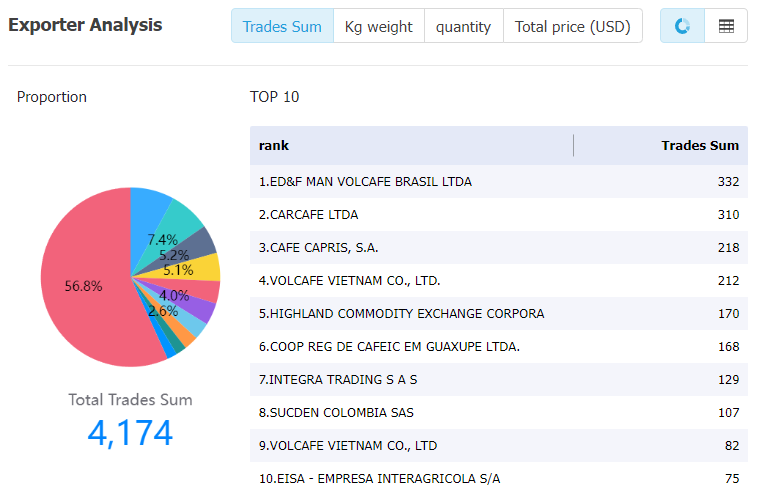Select row 3.CAFE CAPRIS, S.A.
The image size is (757, 493).
(x=499, y=248)
